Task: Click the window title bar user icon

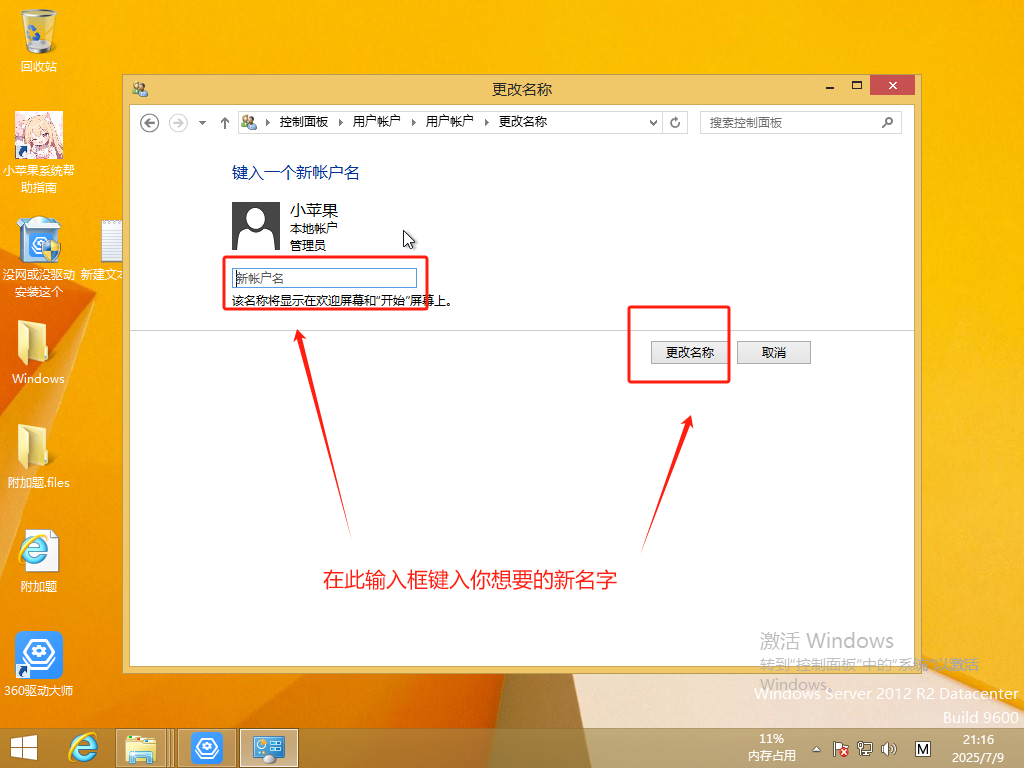Action: pos(140,89)
